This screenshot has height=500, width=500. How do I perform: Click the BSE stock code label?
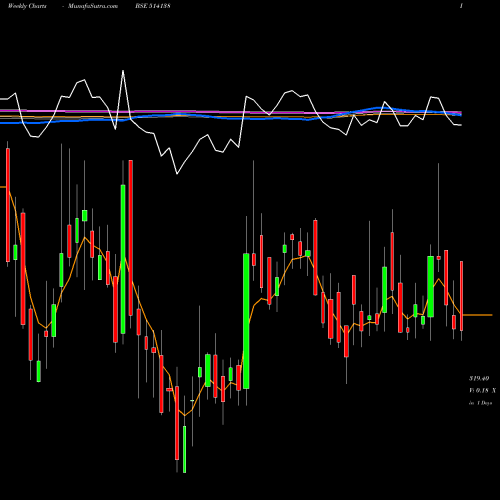click(153, 6)
